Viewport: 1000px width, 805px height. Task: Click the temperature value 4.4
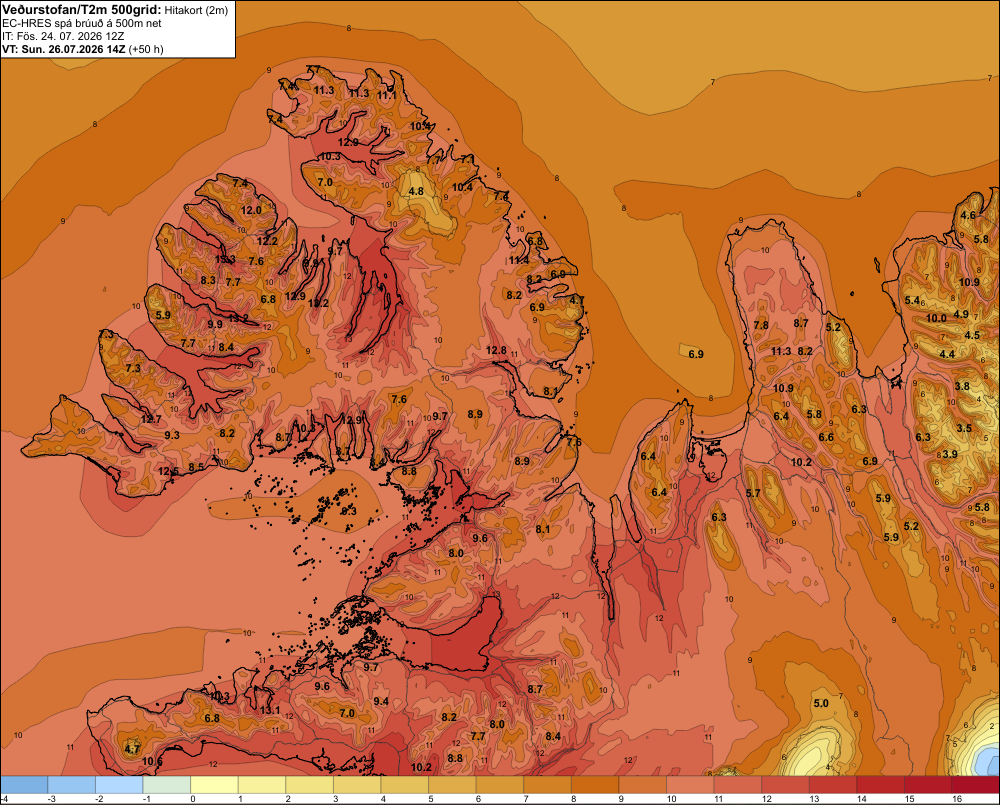point(947,354)
